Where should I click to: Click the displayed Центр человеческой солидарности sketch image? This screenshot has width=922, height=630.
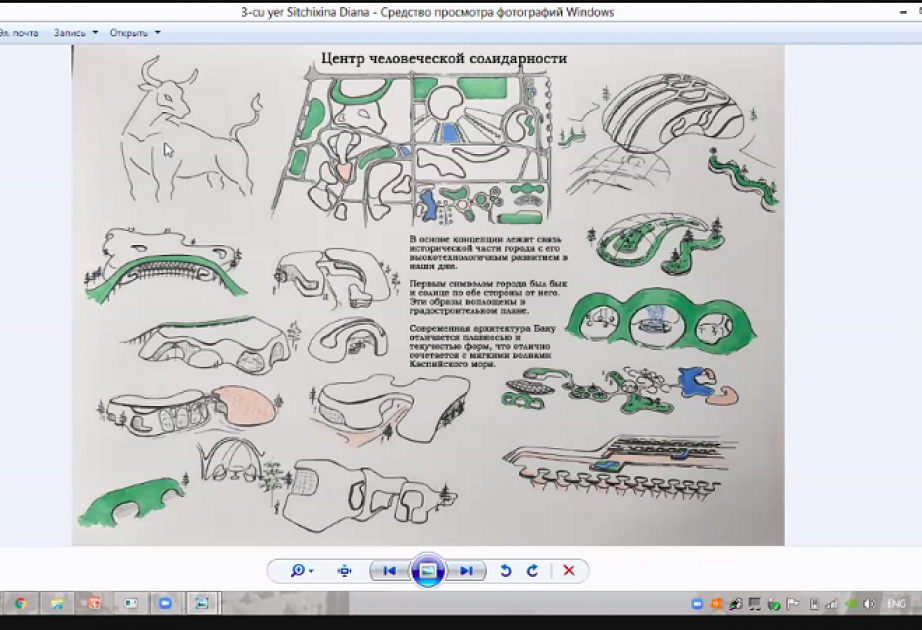pos(428,295)
